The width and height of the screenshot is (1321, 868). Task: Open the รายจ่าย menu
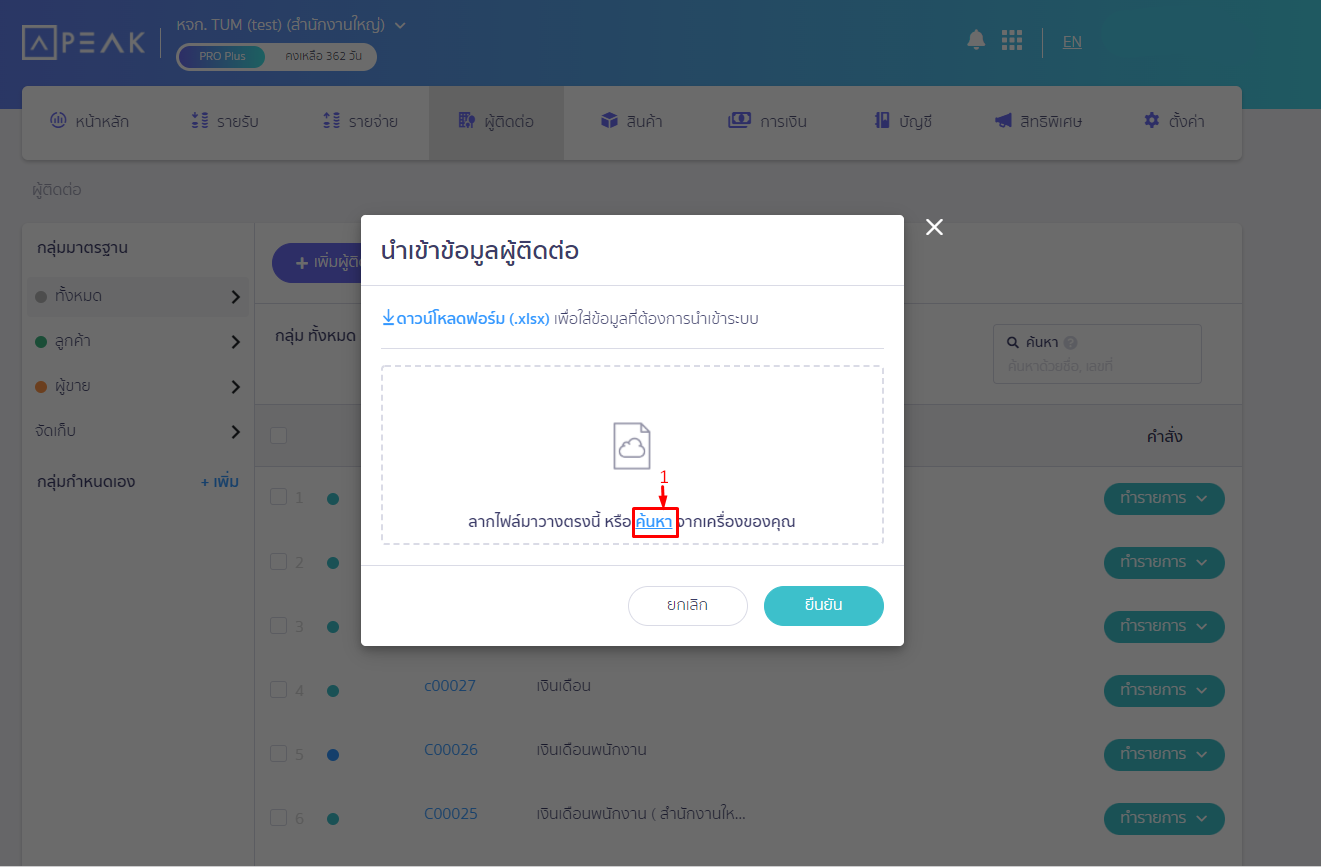tap(361, 122)
